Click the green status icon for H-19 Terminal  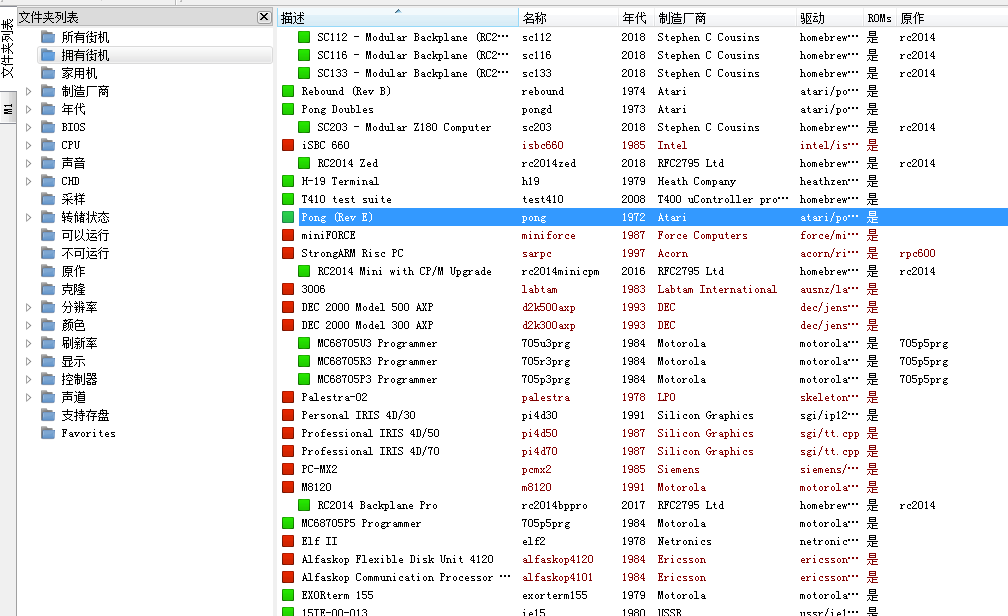coord(288,181)
